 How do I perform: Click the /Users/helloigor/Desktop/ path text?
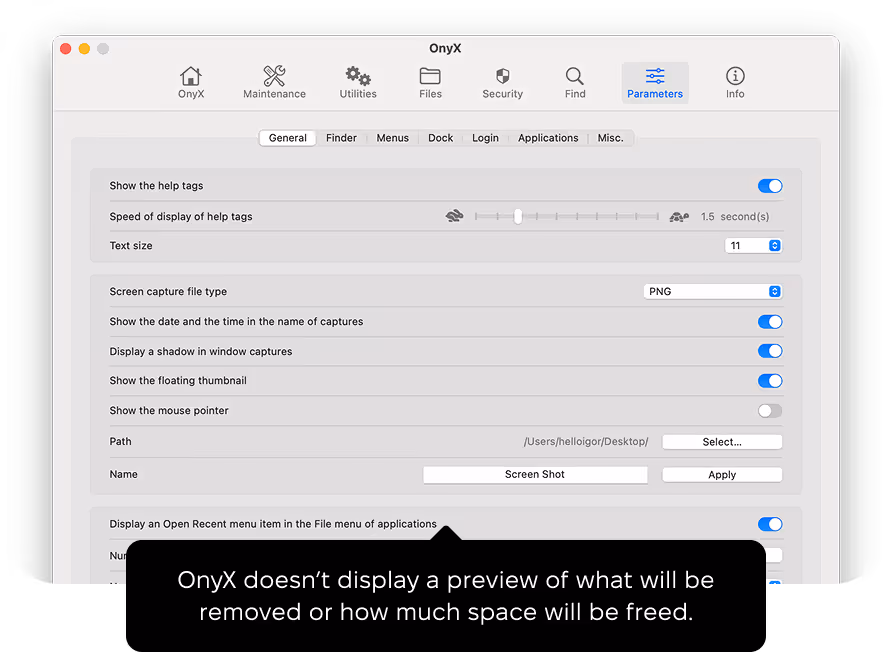(x=586, y=441)
